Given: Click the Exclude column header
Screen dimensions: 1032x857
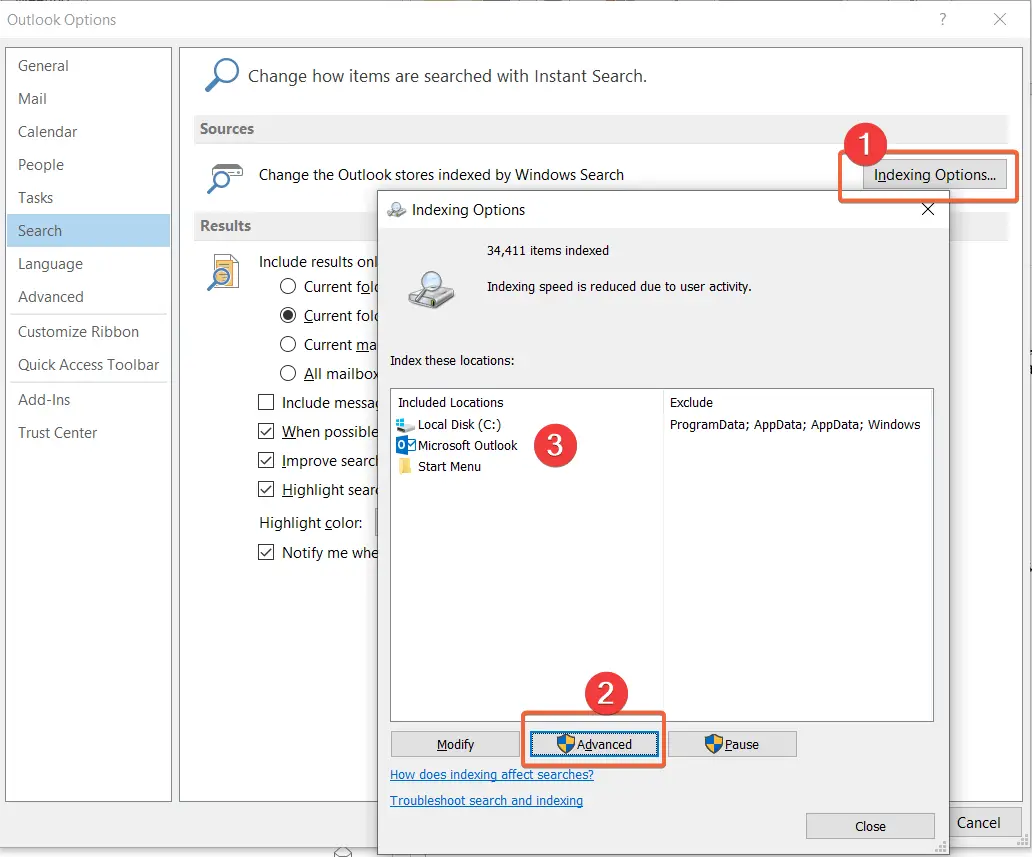Looking at the screenshot, I should point(691,402).
